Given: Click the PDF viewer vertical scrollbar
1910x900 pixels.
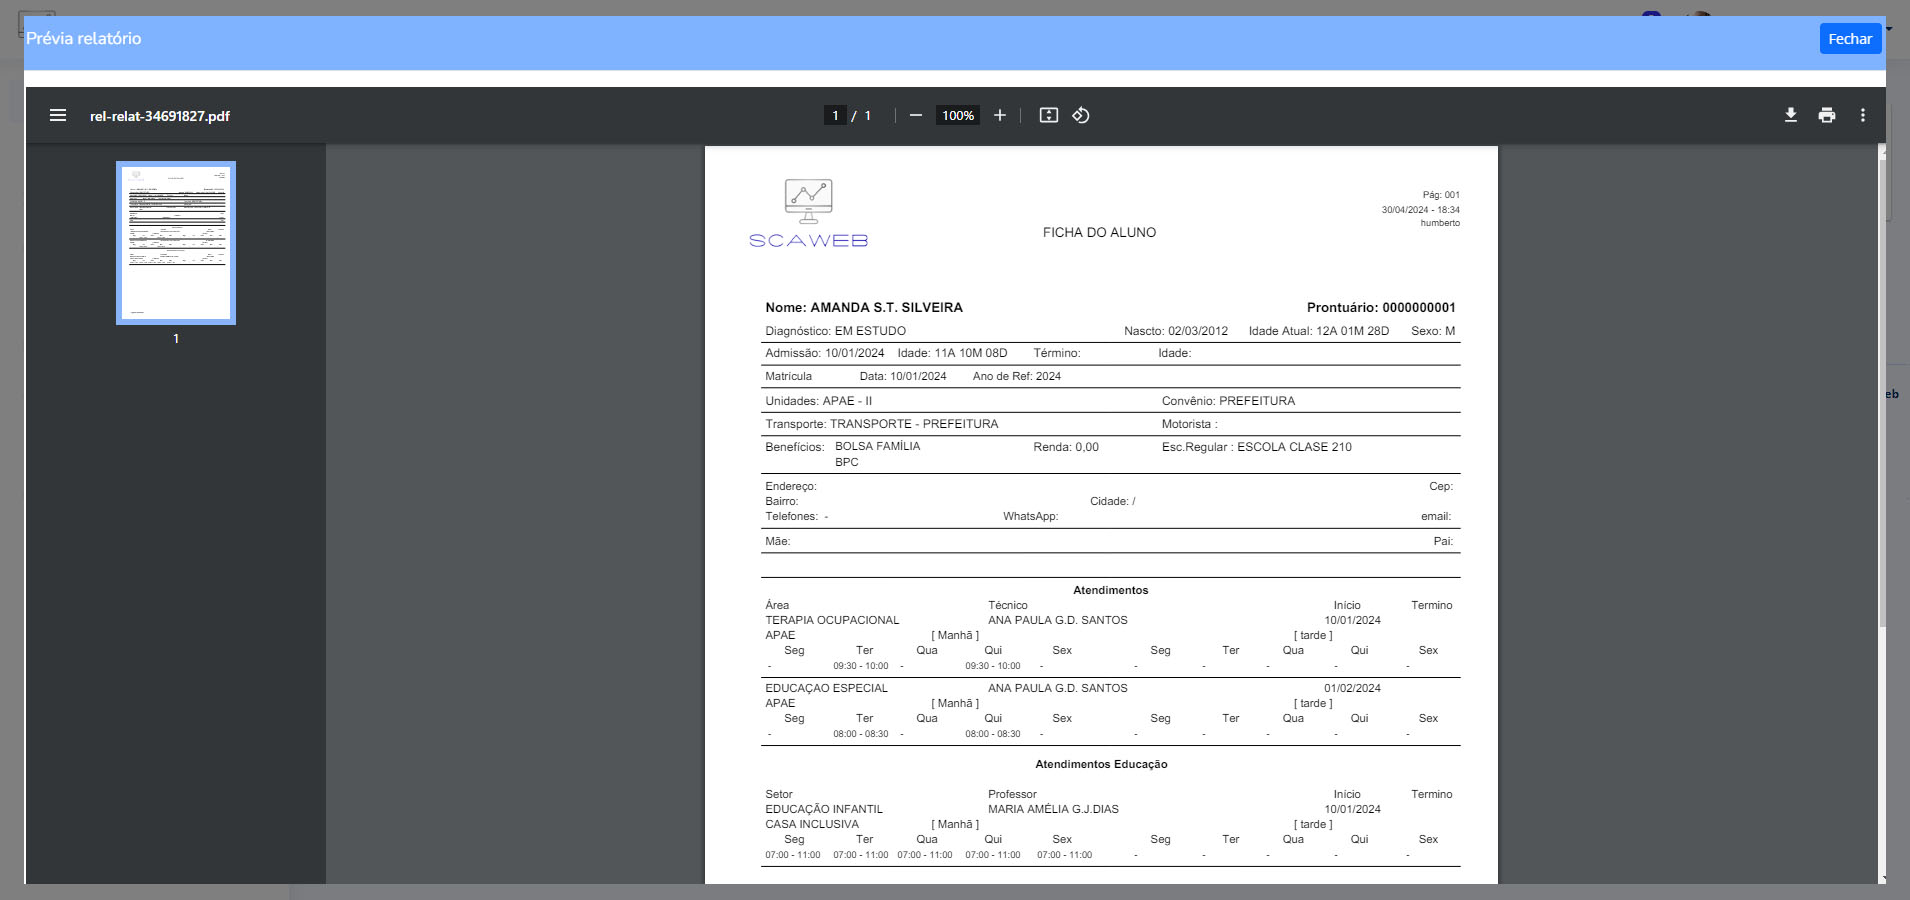Looking at the screenshot, I should pyautogui.click(x=1882, y=400).
